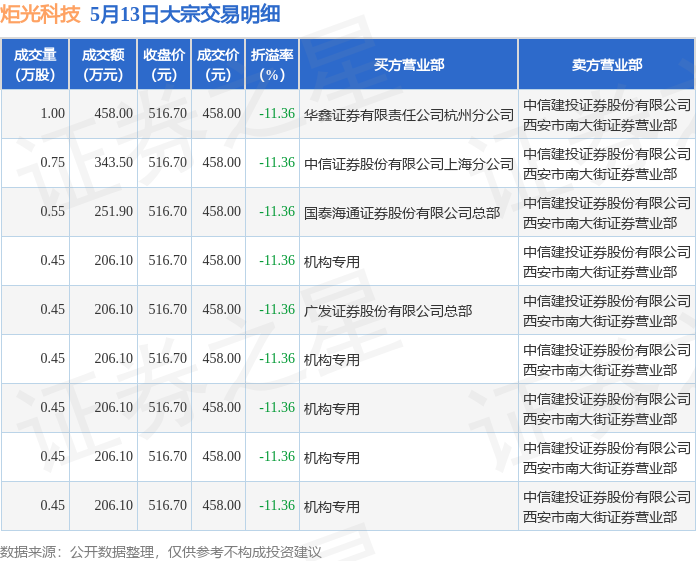
Task: Click the 炬光科技 stock name in title
Action: (x=40, y=14)
